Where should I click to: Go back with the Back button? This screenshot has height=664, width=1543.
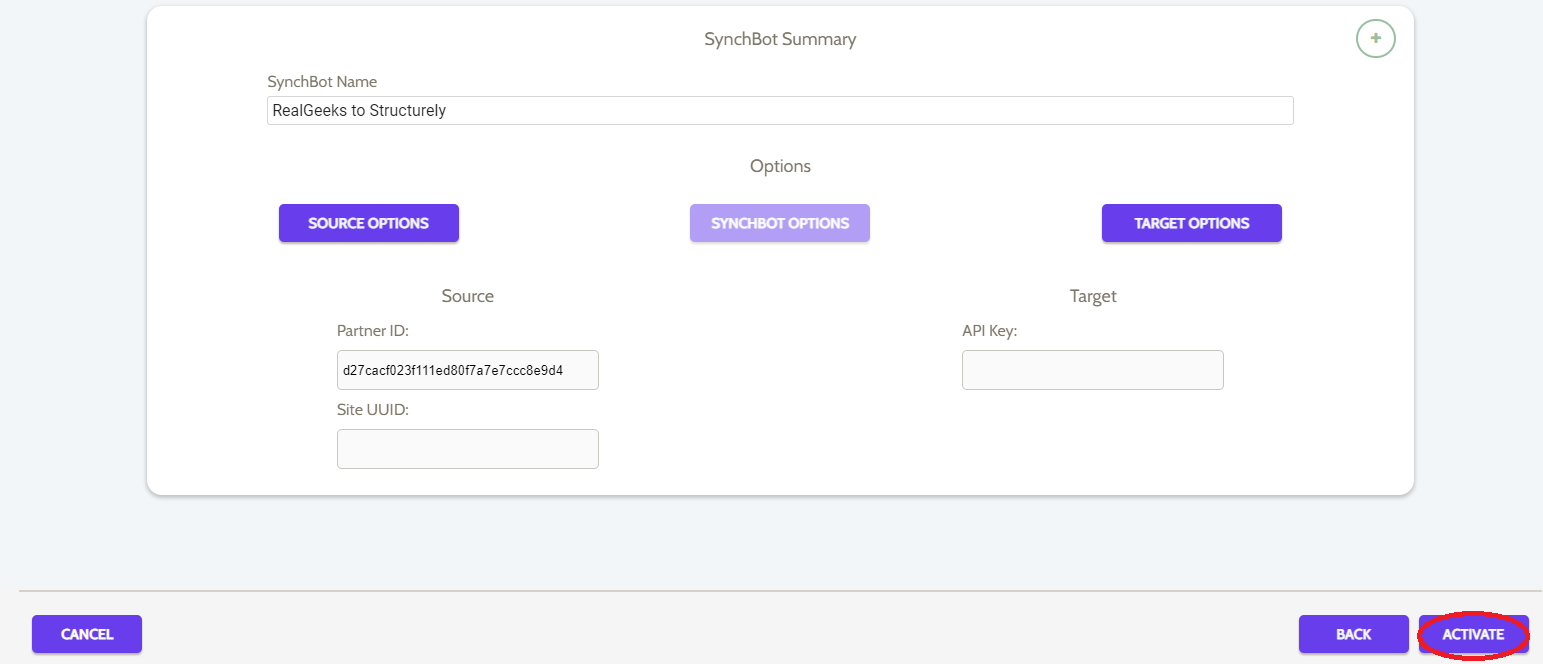(1354, 634)
